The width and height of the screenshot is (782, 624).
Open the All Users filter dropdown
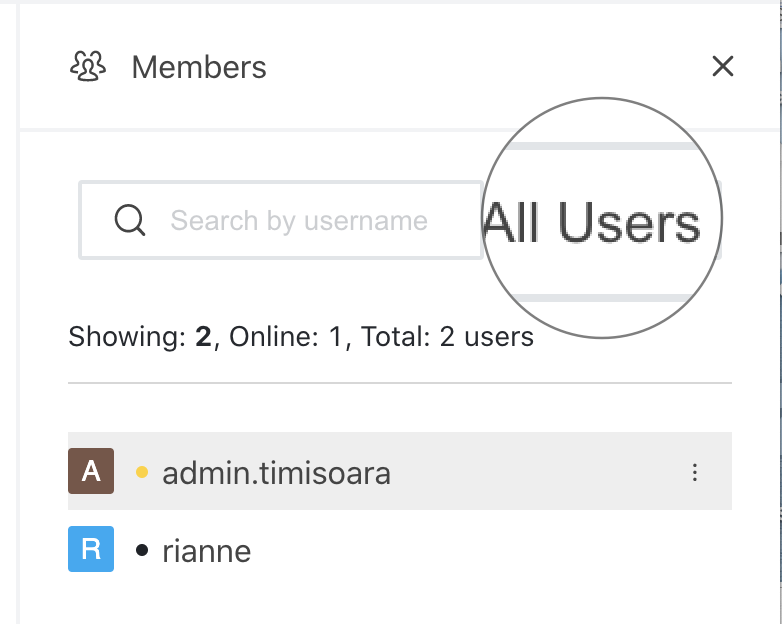click(600, 222)
